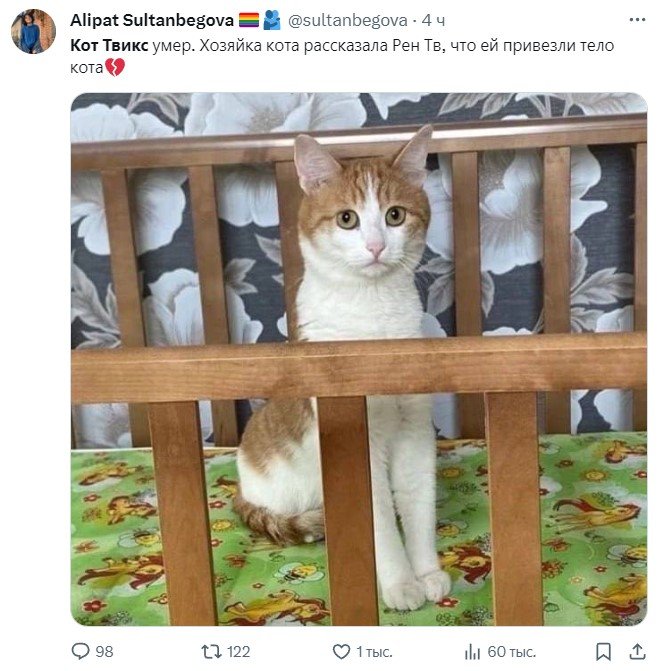View analytics via the bar chart icon

pyautogui.click(x=472, y=652)
